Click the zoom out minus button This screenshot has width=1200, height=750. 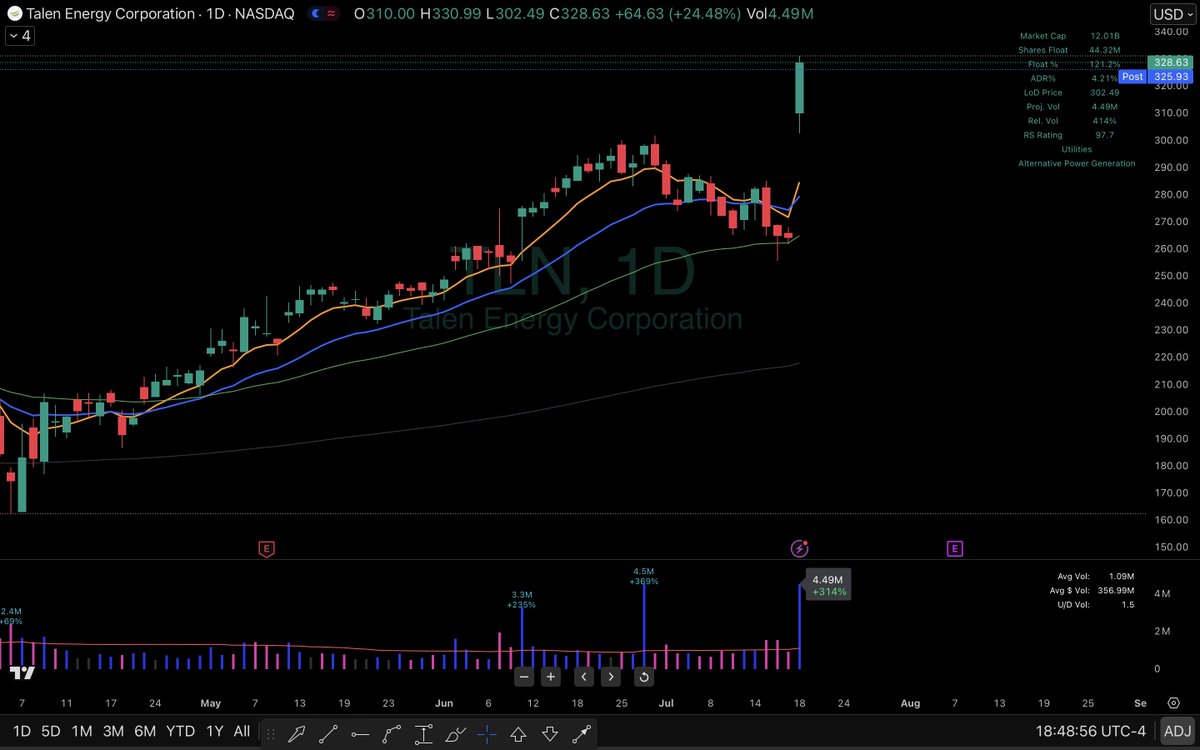pos(524,676)
